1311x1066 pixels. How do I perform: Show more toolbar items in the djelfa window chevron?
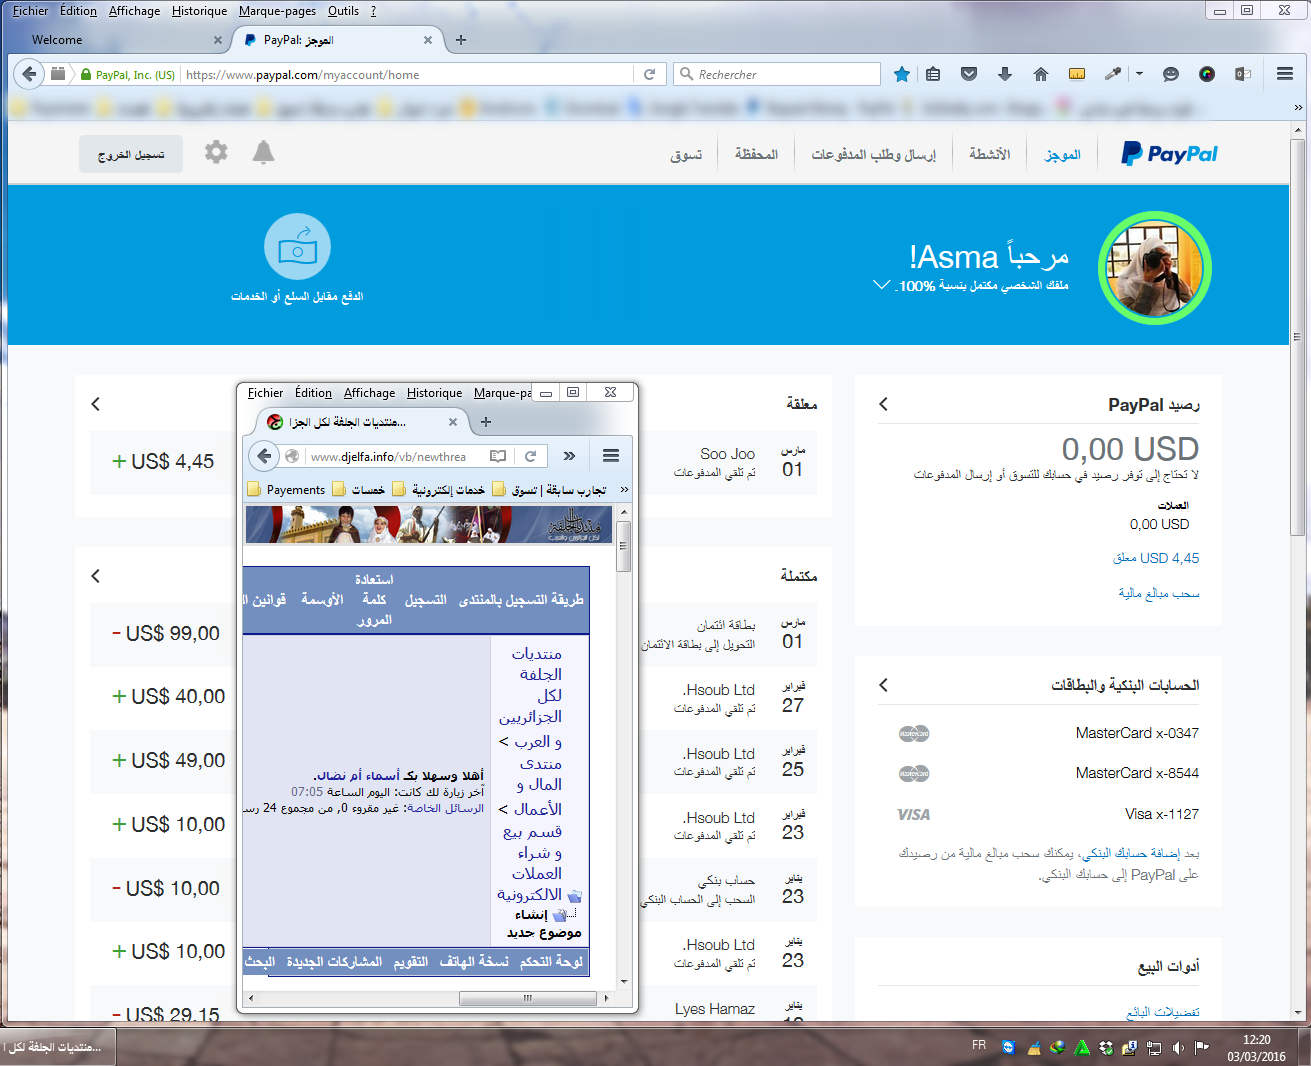coord(569,456)
